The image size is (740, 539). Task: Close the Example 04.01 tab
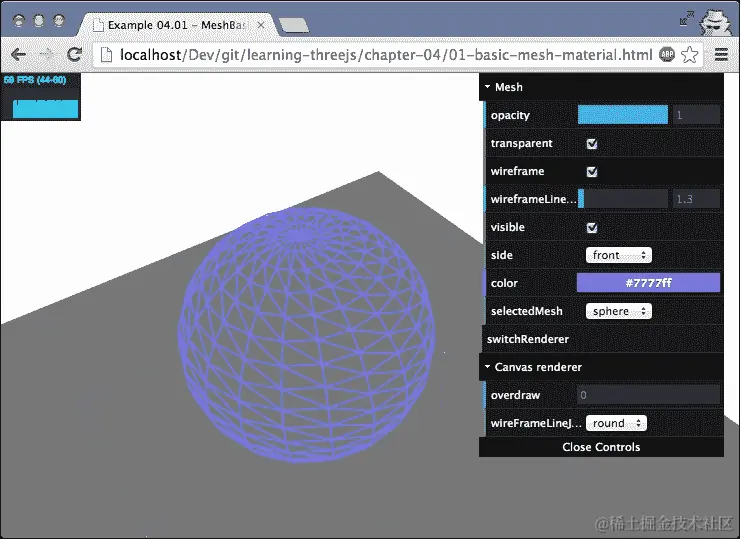[261, 25]
